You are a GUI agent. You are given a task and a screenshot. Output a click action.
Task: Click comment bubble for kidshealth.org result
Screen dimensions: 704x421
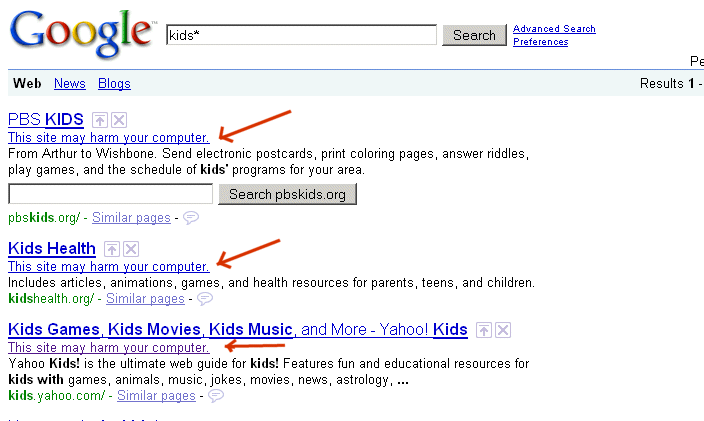click(x=205, y=298)
